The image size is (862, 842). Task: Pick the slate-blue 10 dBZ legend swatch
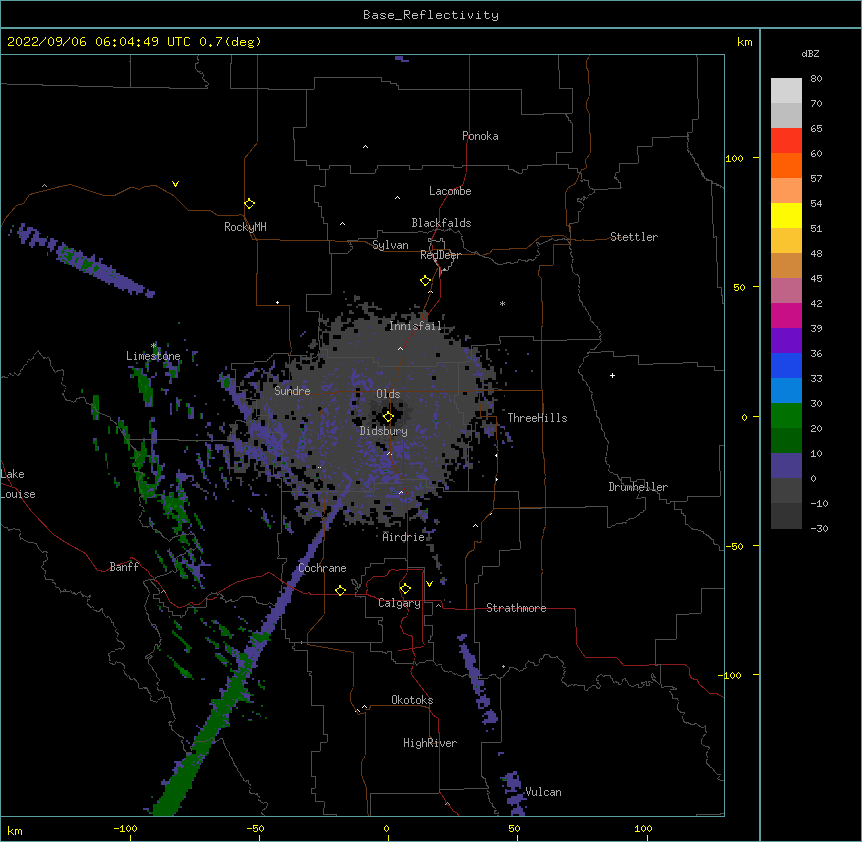(786, 466)
